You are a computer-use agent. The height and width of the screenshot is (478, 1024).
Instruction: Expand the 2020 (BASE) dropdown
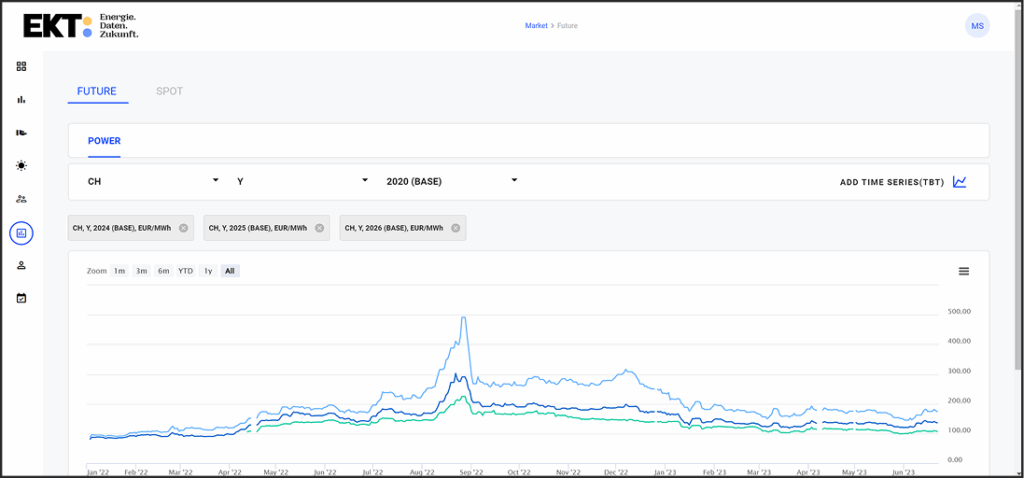click(452, 182)
